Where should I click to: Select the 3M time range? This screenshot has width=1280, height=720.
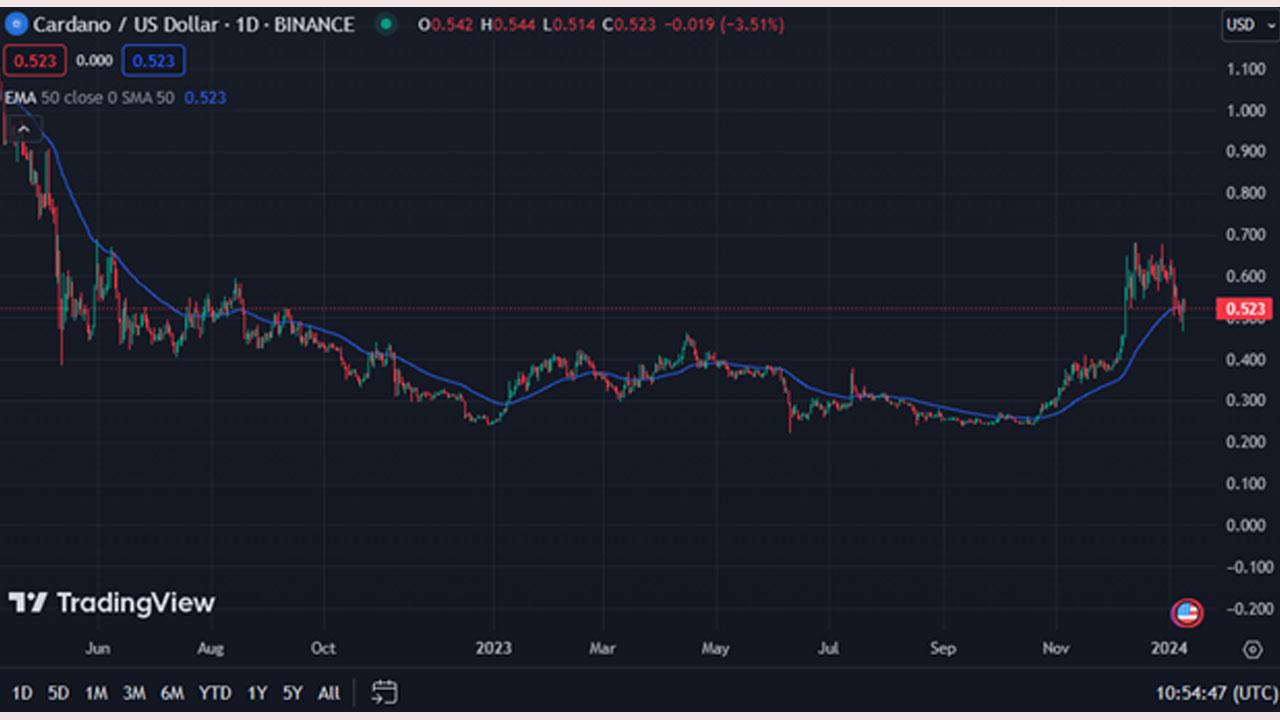[134, 692]
